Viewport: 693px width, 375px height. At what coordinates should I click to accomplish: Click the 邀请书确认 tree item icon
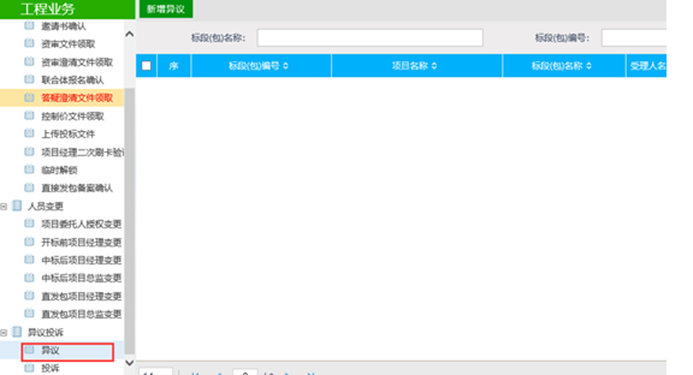point(29,26)
